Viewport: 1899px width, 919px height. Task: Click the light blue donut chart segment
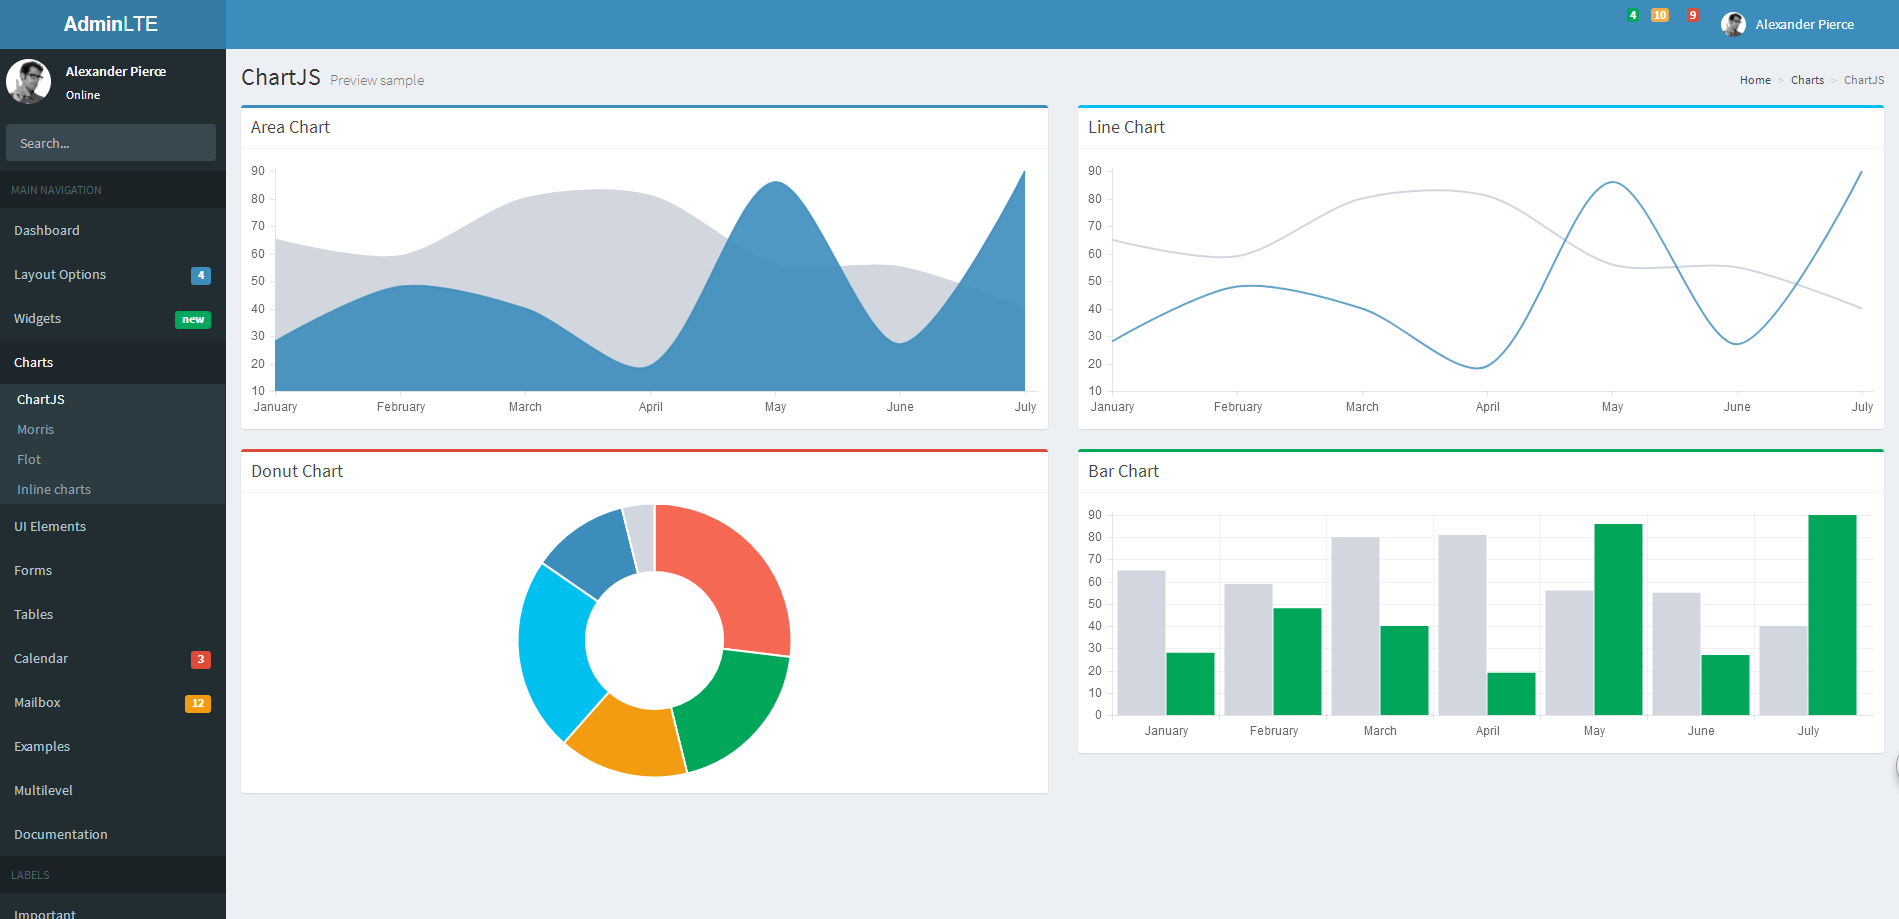click(554, 650)
